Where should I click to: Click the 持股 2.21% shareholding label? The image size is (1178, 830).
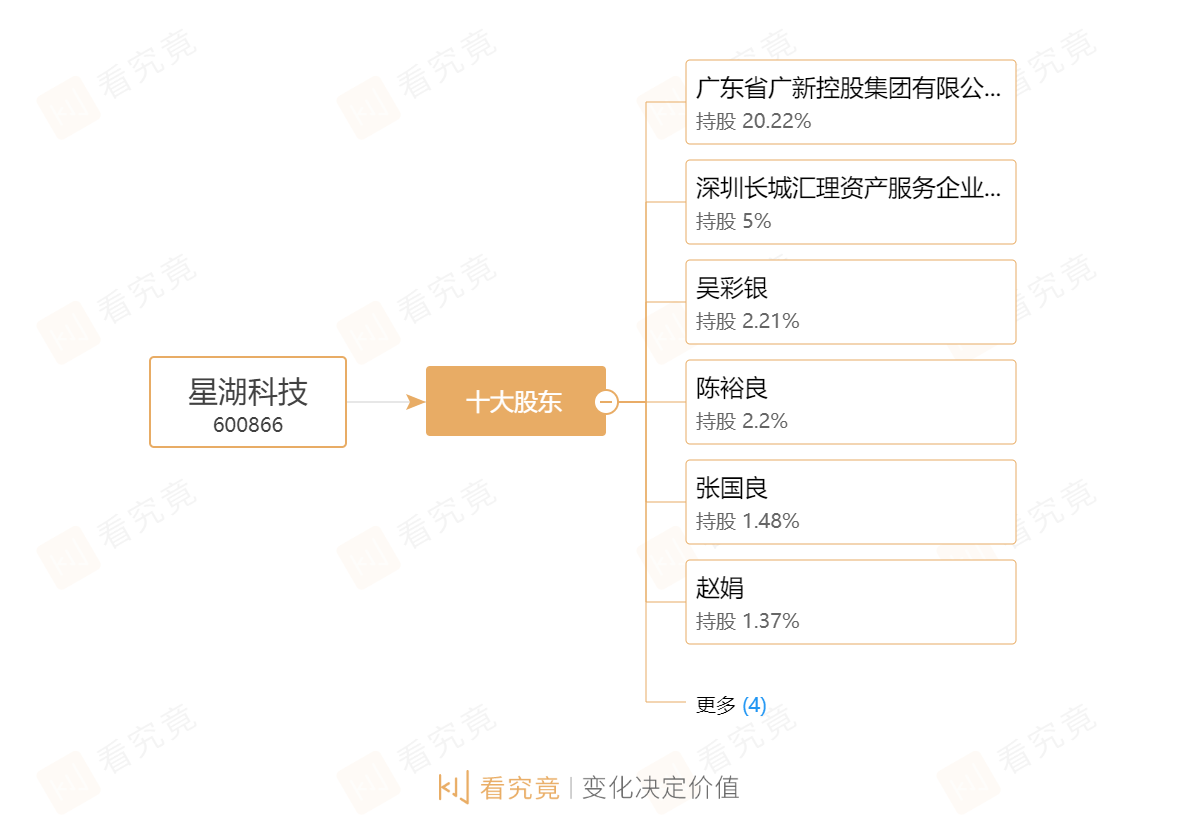tap(748, 321)
